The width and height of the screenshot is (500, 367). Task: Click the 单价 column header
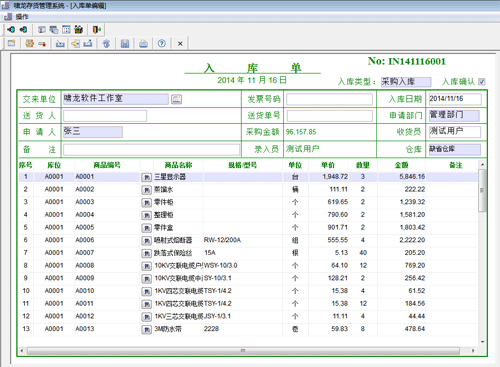click(x=328, y=165)
